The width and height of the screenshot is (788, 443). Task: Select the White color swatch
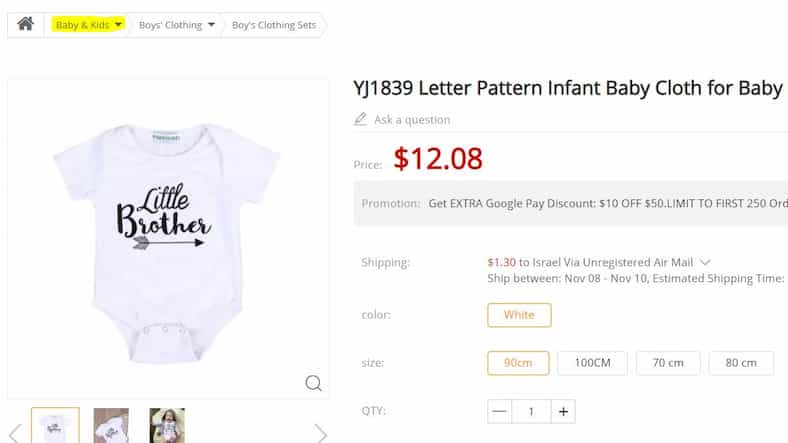[519, 315]
